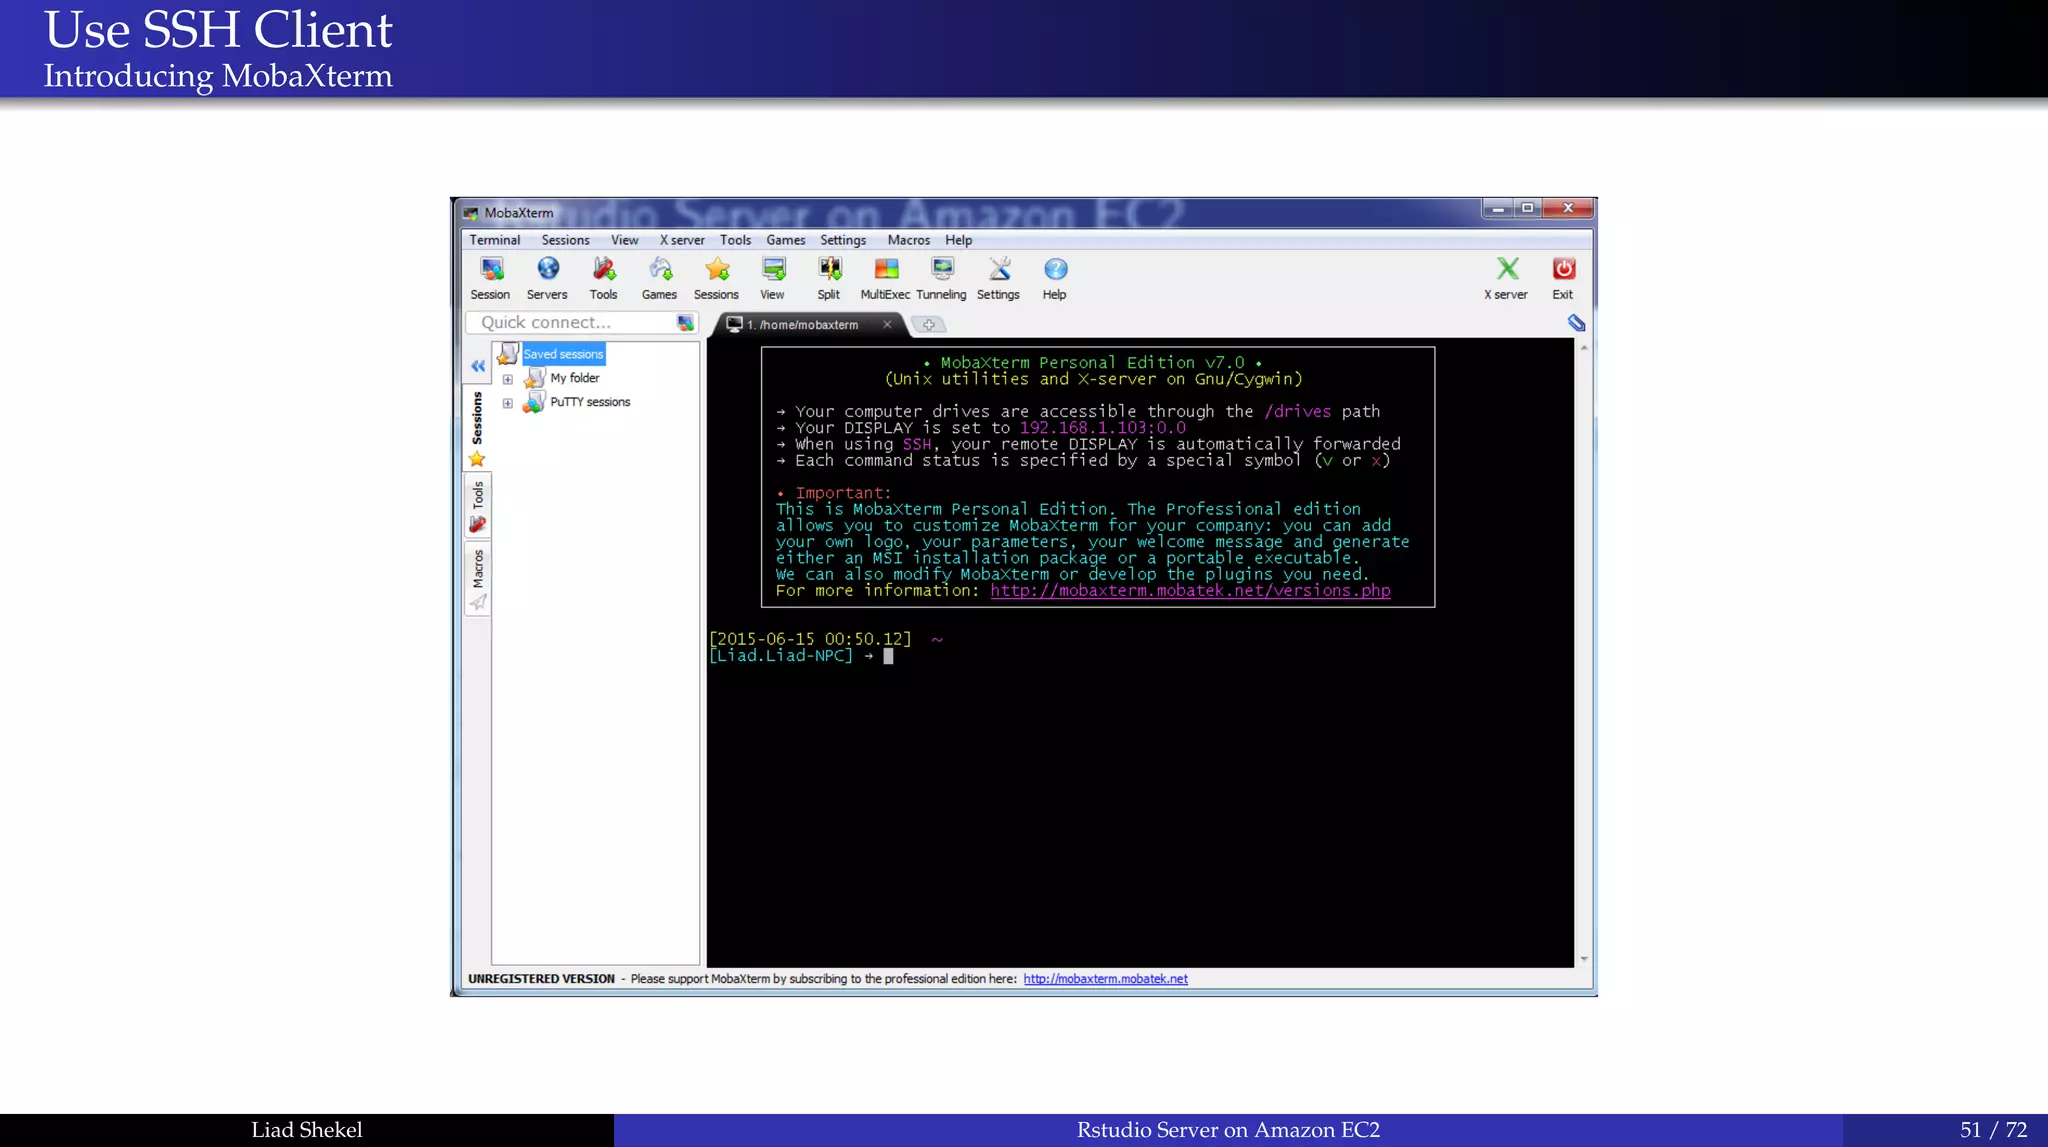Click the terminal scrollbar down arrow
The width and height of the screenshot is (2048, 1147).
click(x=1584, y=959)
